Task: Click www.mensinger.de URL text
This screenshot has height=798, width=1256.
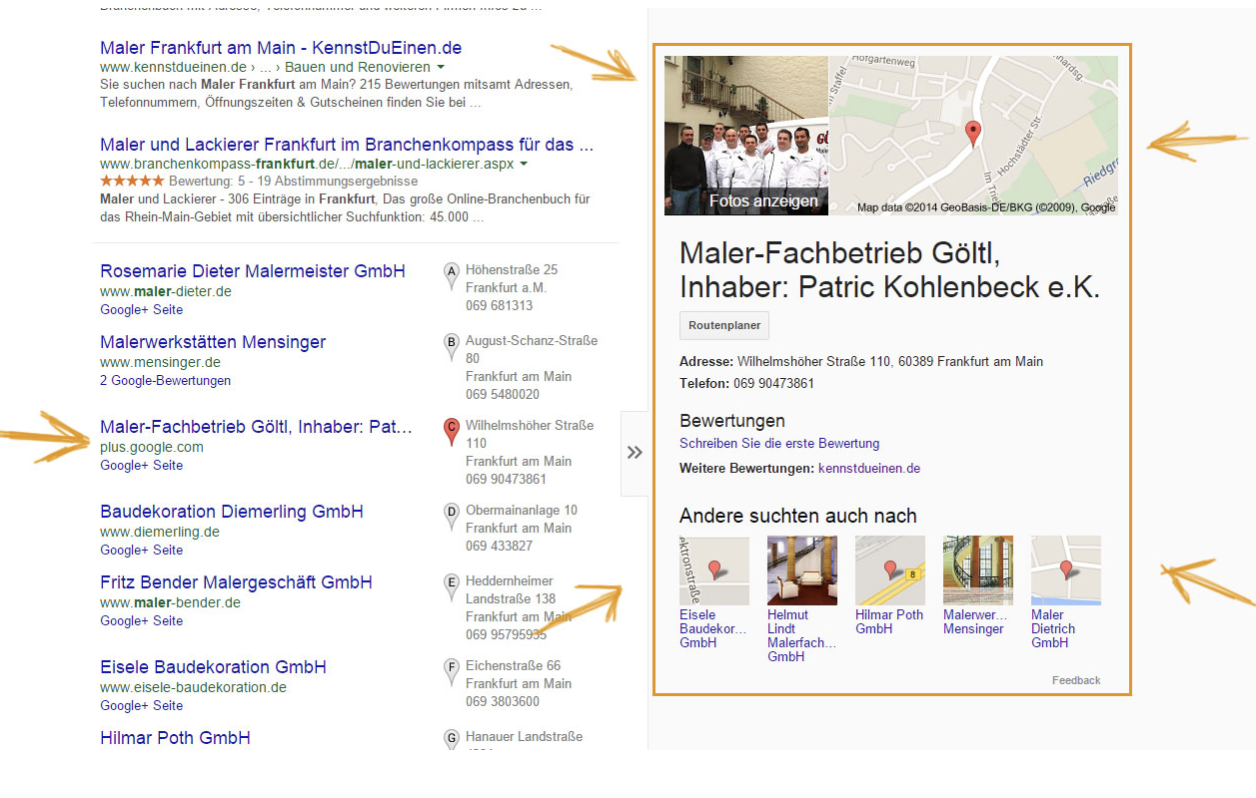Action: pos(160,362)
